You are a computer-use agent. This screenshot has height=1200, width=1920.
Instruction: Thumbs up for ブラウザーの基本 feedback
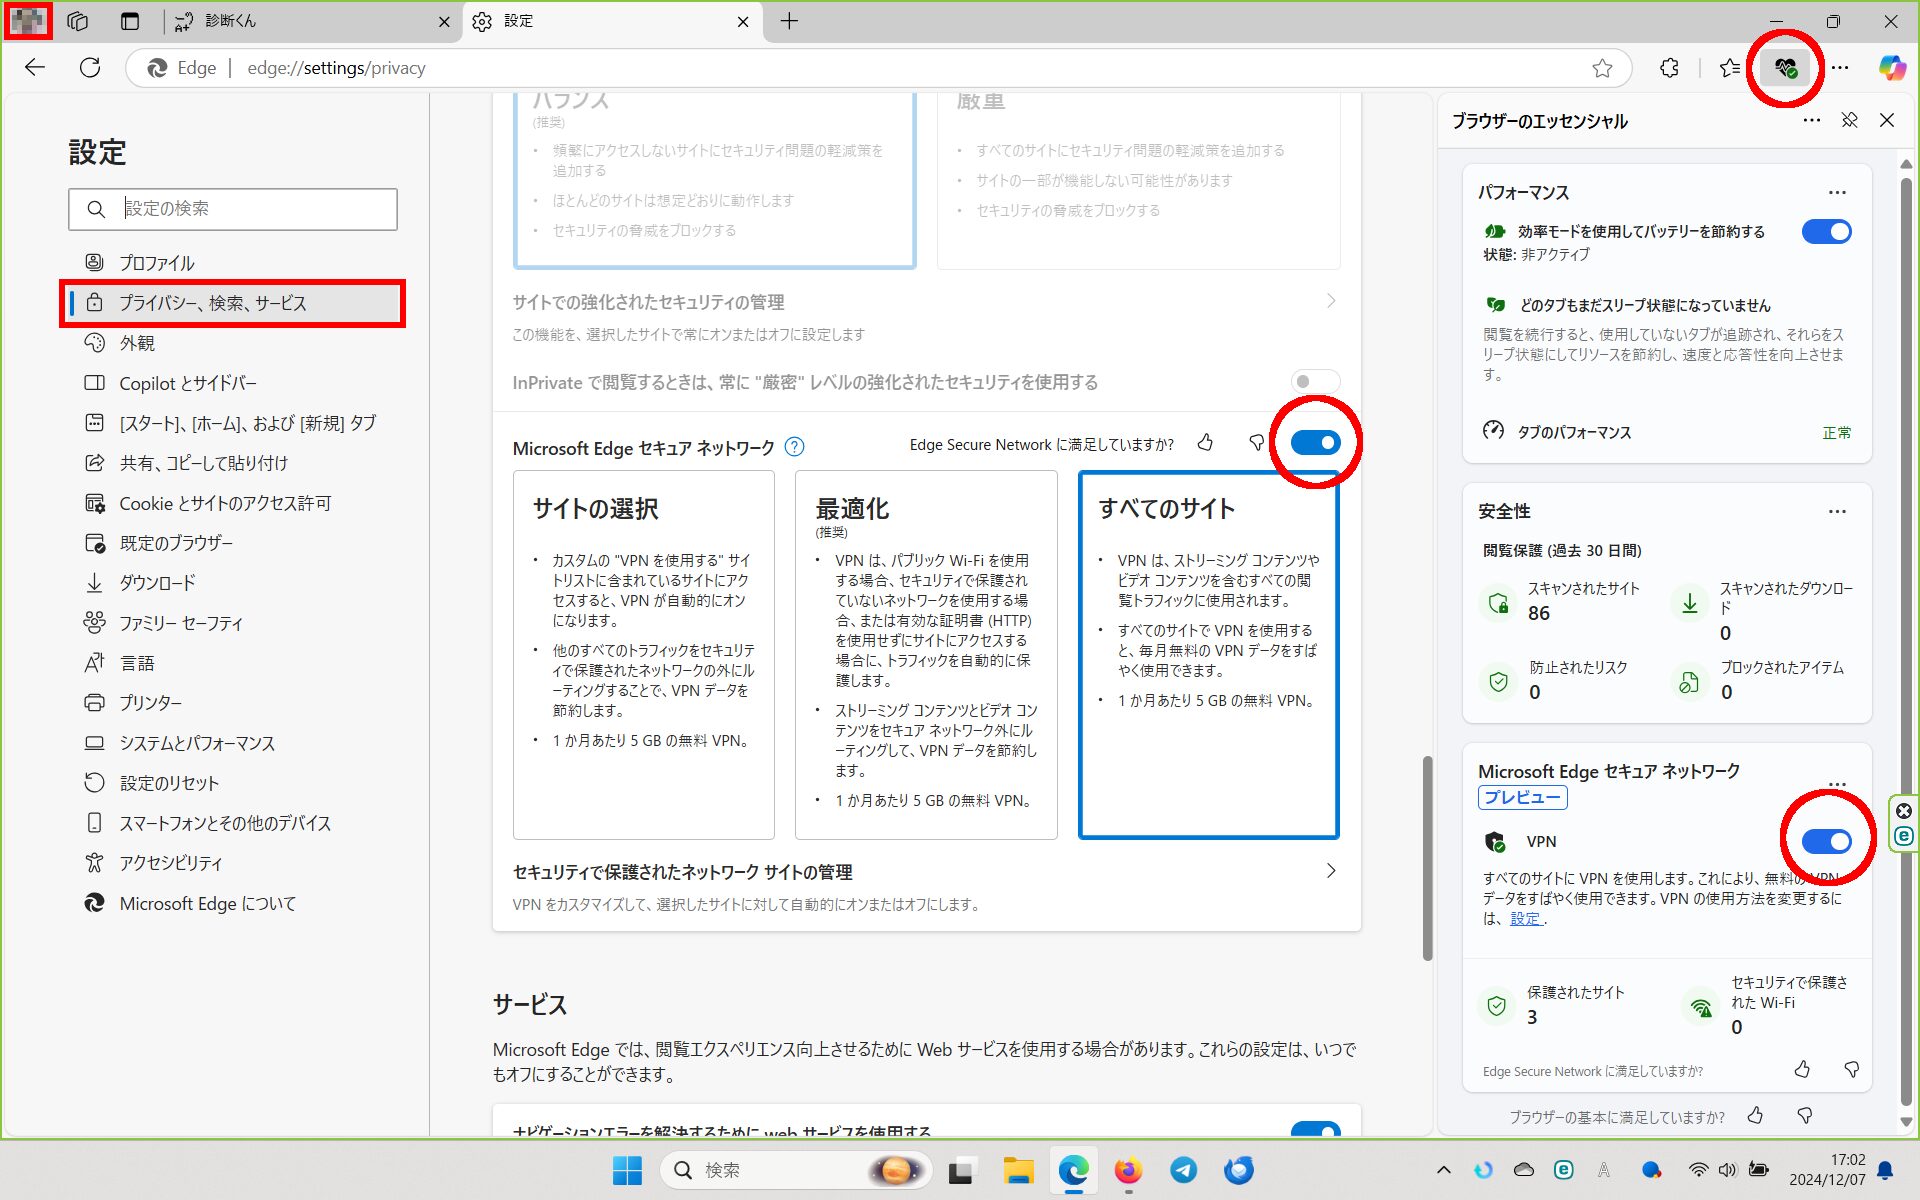1755,1115
